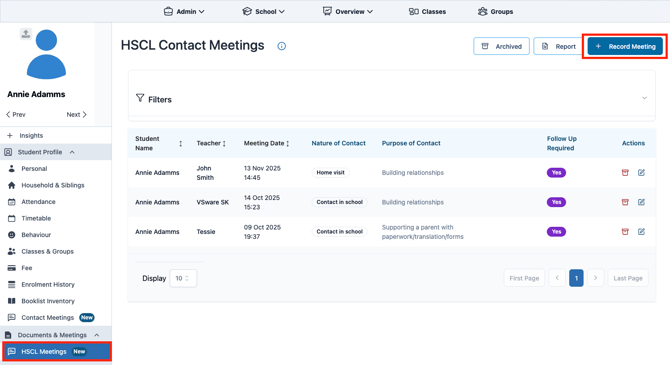This screenshot has height=365, width=670.
Task: Open Fee in the sidebar
Action: (x=26, y=268)
